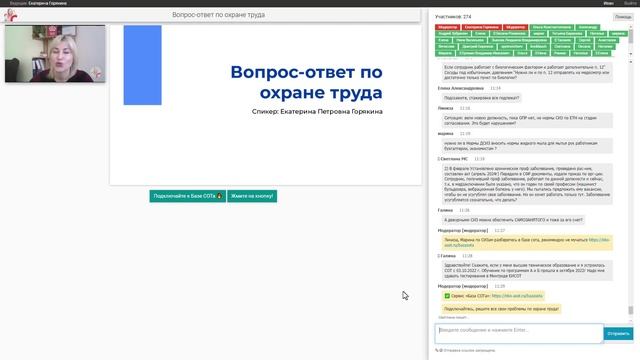The width and height of the screenshot is (640, 360).
Task: Open the link in moderator message at 11:27
Action: 599,240
